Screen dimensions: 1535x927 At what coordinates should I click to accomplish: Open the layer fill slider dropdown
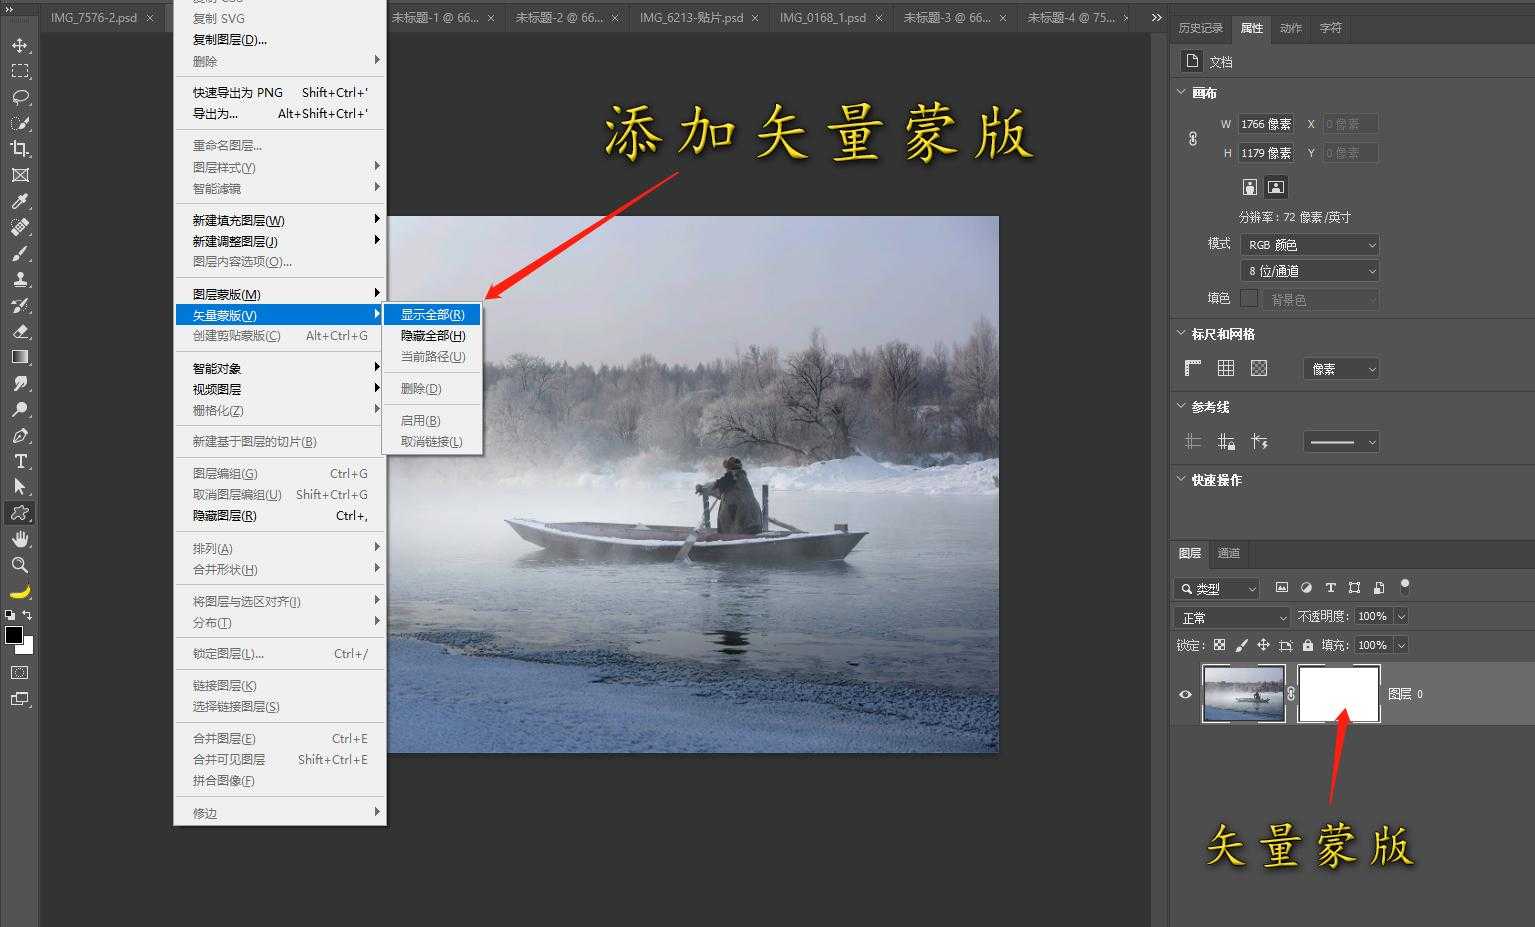click(1401, 645)
